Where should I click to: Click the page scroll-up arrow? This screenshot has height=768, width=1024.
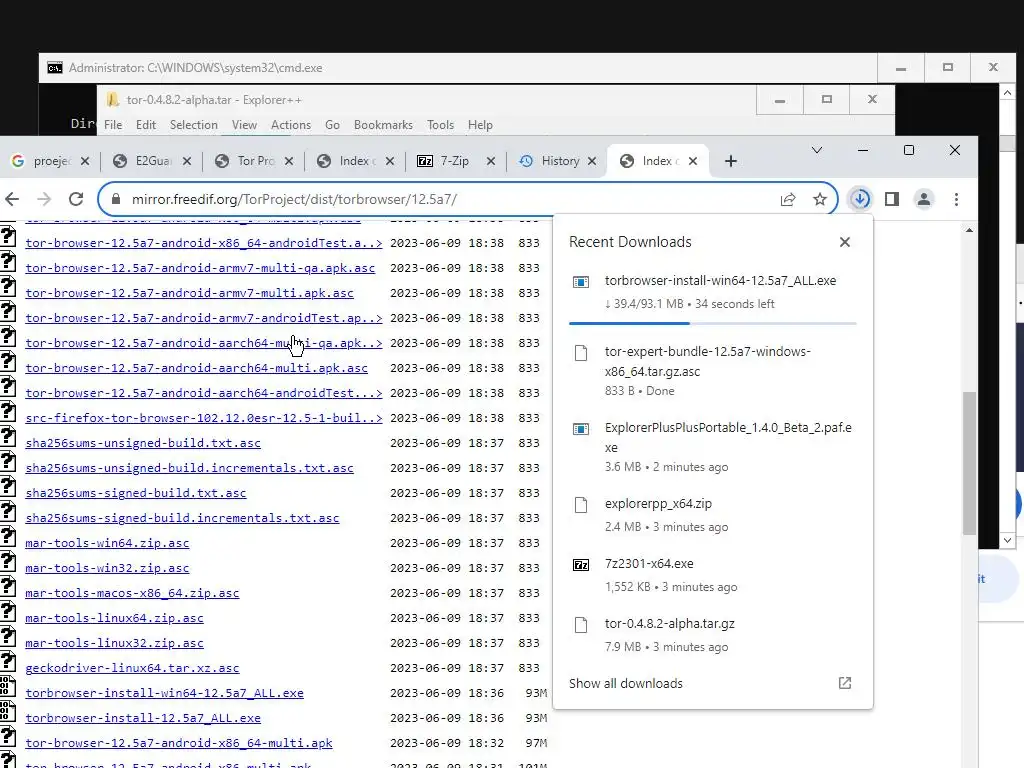tap(969, 230)
